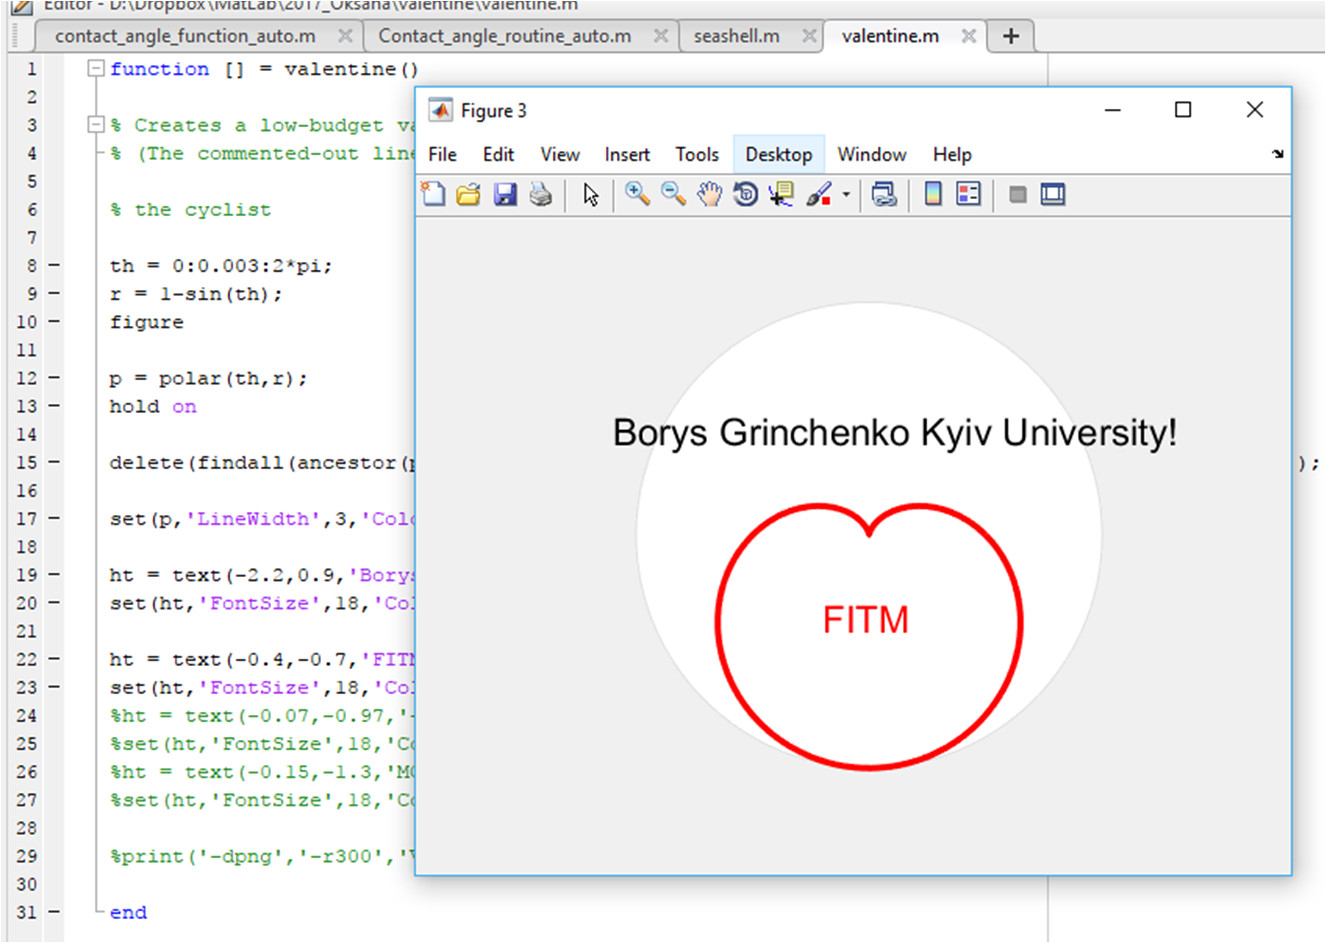Select the Rotate 3D tool
This screenshot has width=1326, height=943.
[745, 194]
